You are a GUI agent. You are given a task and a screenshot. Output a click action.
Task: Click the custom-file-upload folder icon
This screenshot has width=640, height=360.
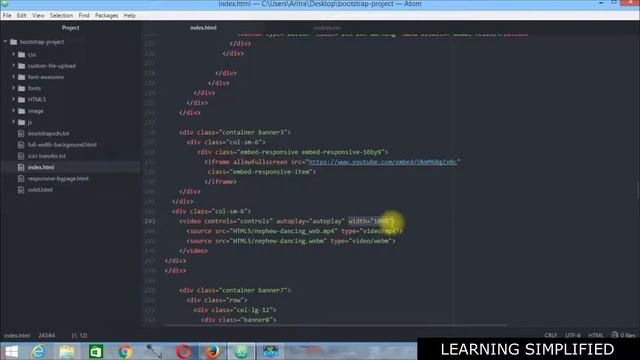22,66
